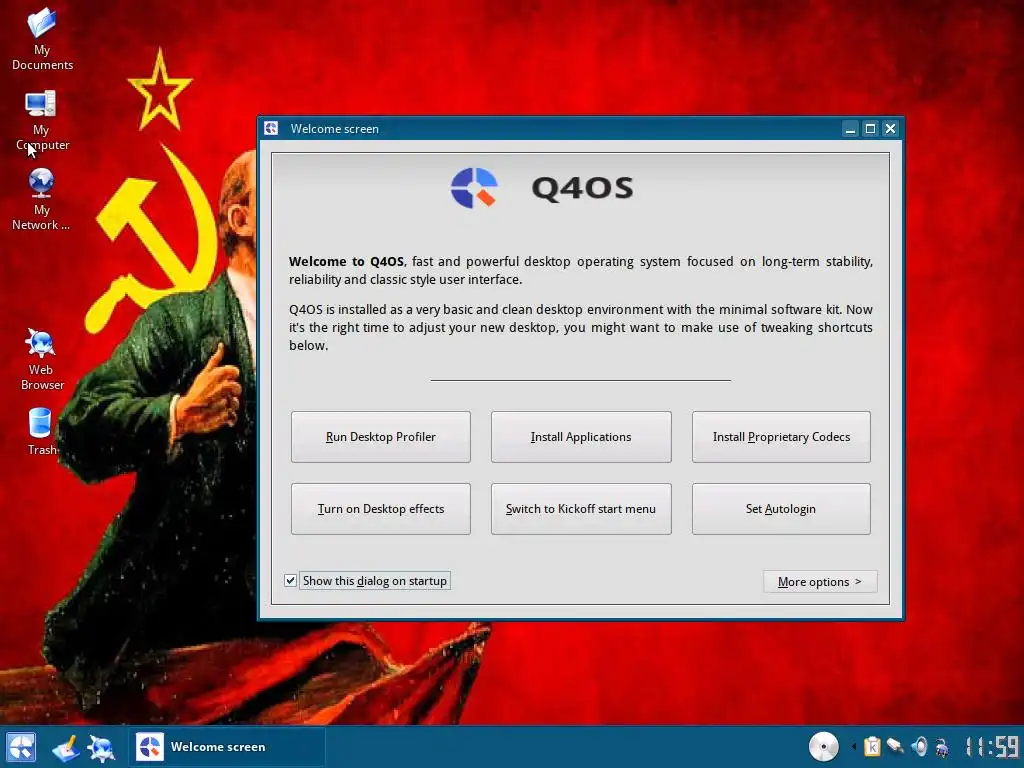The height and width of the screenshot is (768, 1024).
Task: Maximize the Welcome screen window
Action: coord(871,129)
